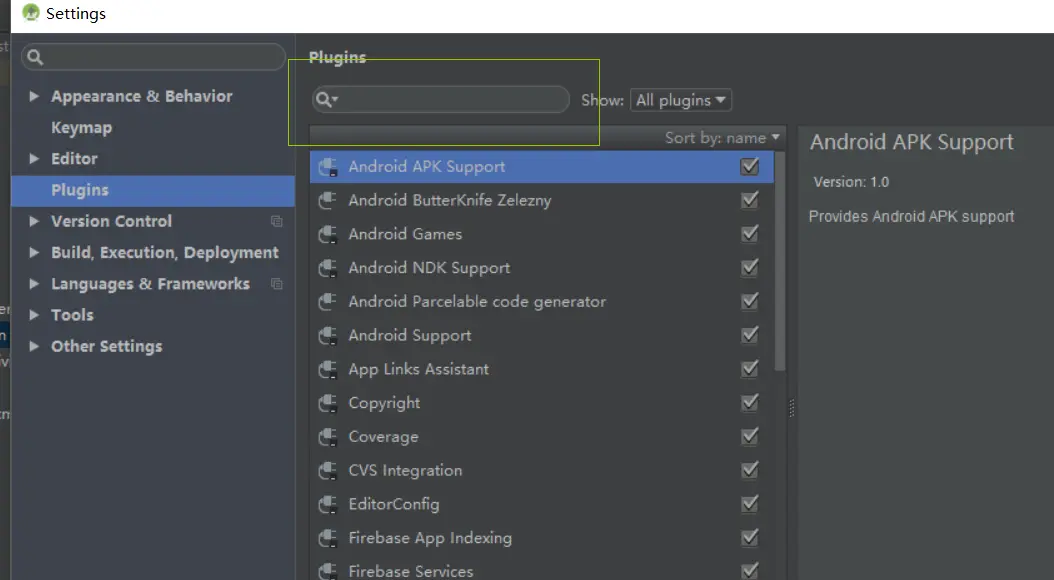The image size is (1054, 580).
Task: Click the plugin icon beside Android APK Support
Action: click(x=327, y=167)
